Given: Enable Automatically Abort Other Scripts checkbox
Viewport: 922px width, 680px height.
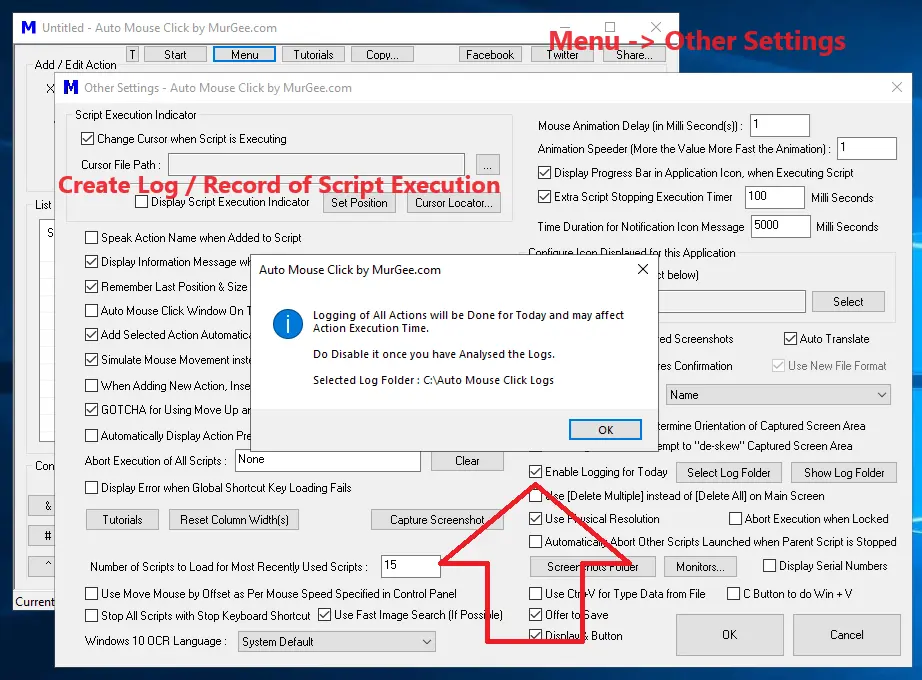Looking at the screenshot, I should 535,541.
